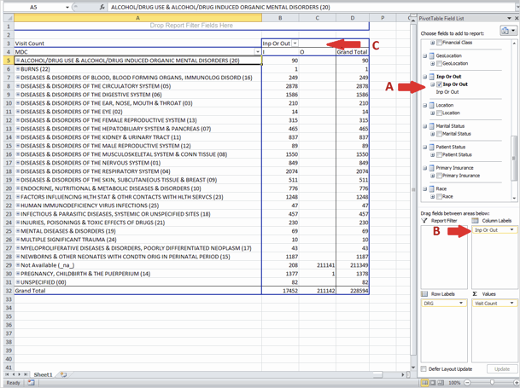
Task: Go to first sheet navigation arrow
Action: [7, 375]
